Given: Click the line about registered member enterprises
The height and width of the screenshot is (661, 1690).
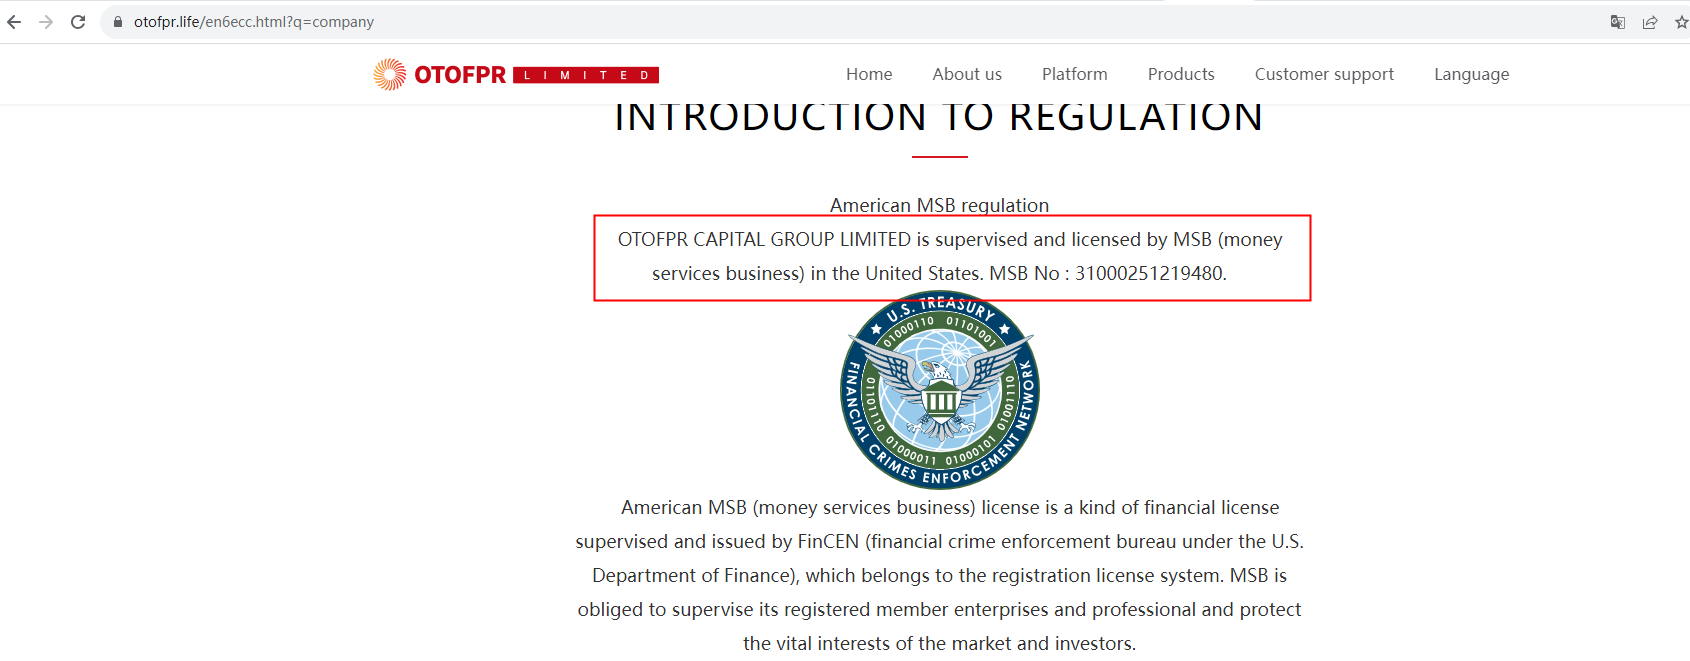Looking at the screenshot, I should 940,609.
